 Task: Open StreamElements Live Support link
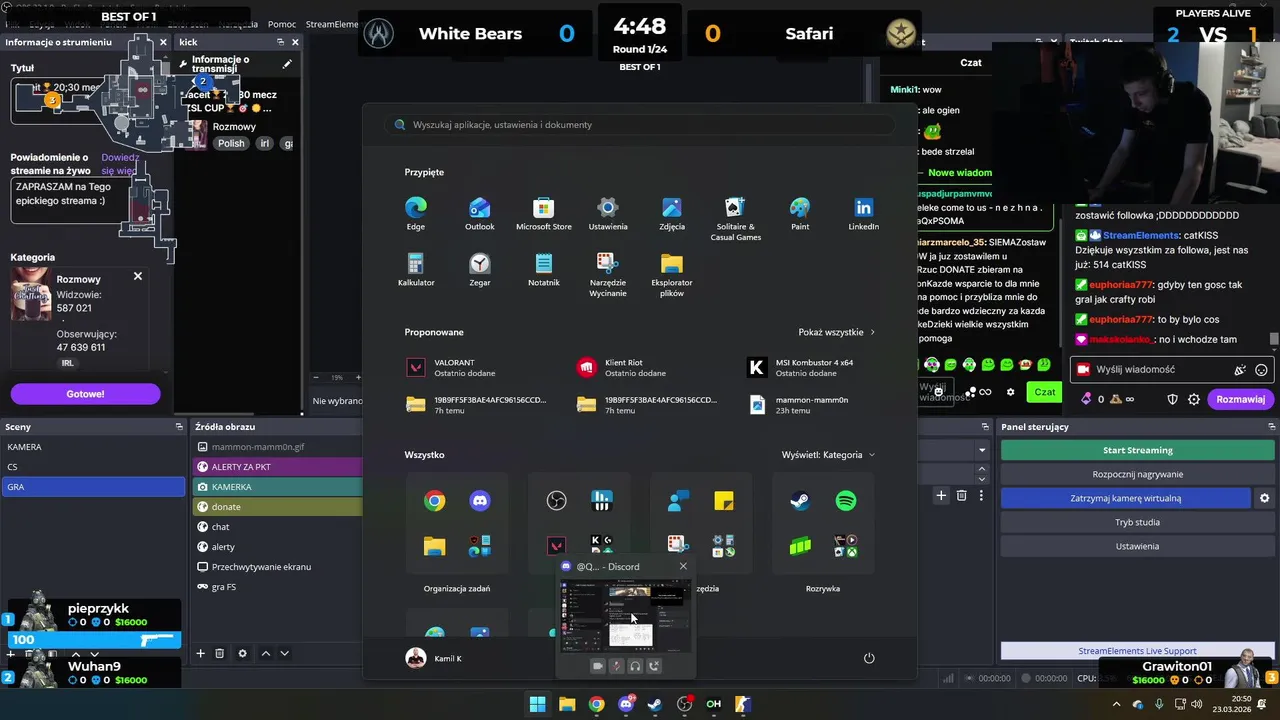coord(1137,651)
